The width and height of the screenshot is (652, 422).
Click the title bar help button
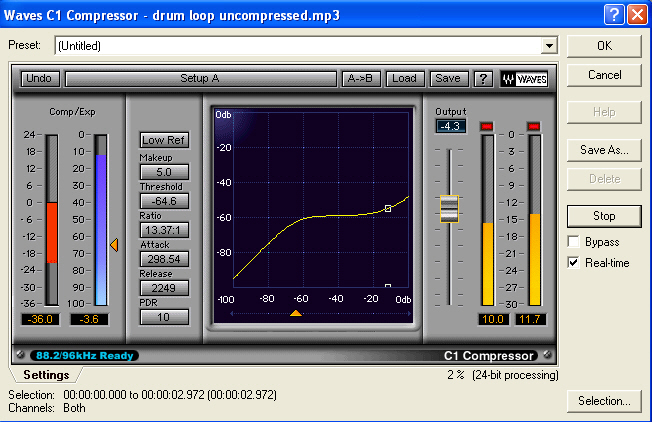click(x=614, y=15)
